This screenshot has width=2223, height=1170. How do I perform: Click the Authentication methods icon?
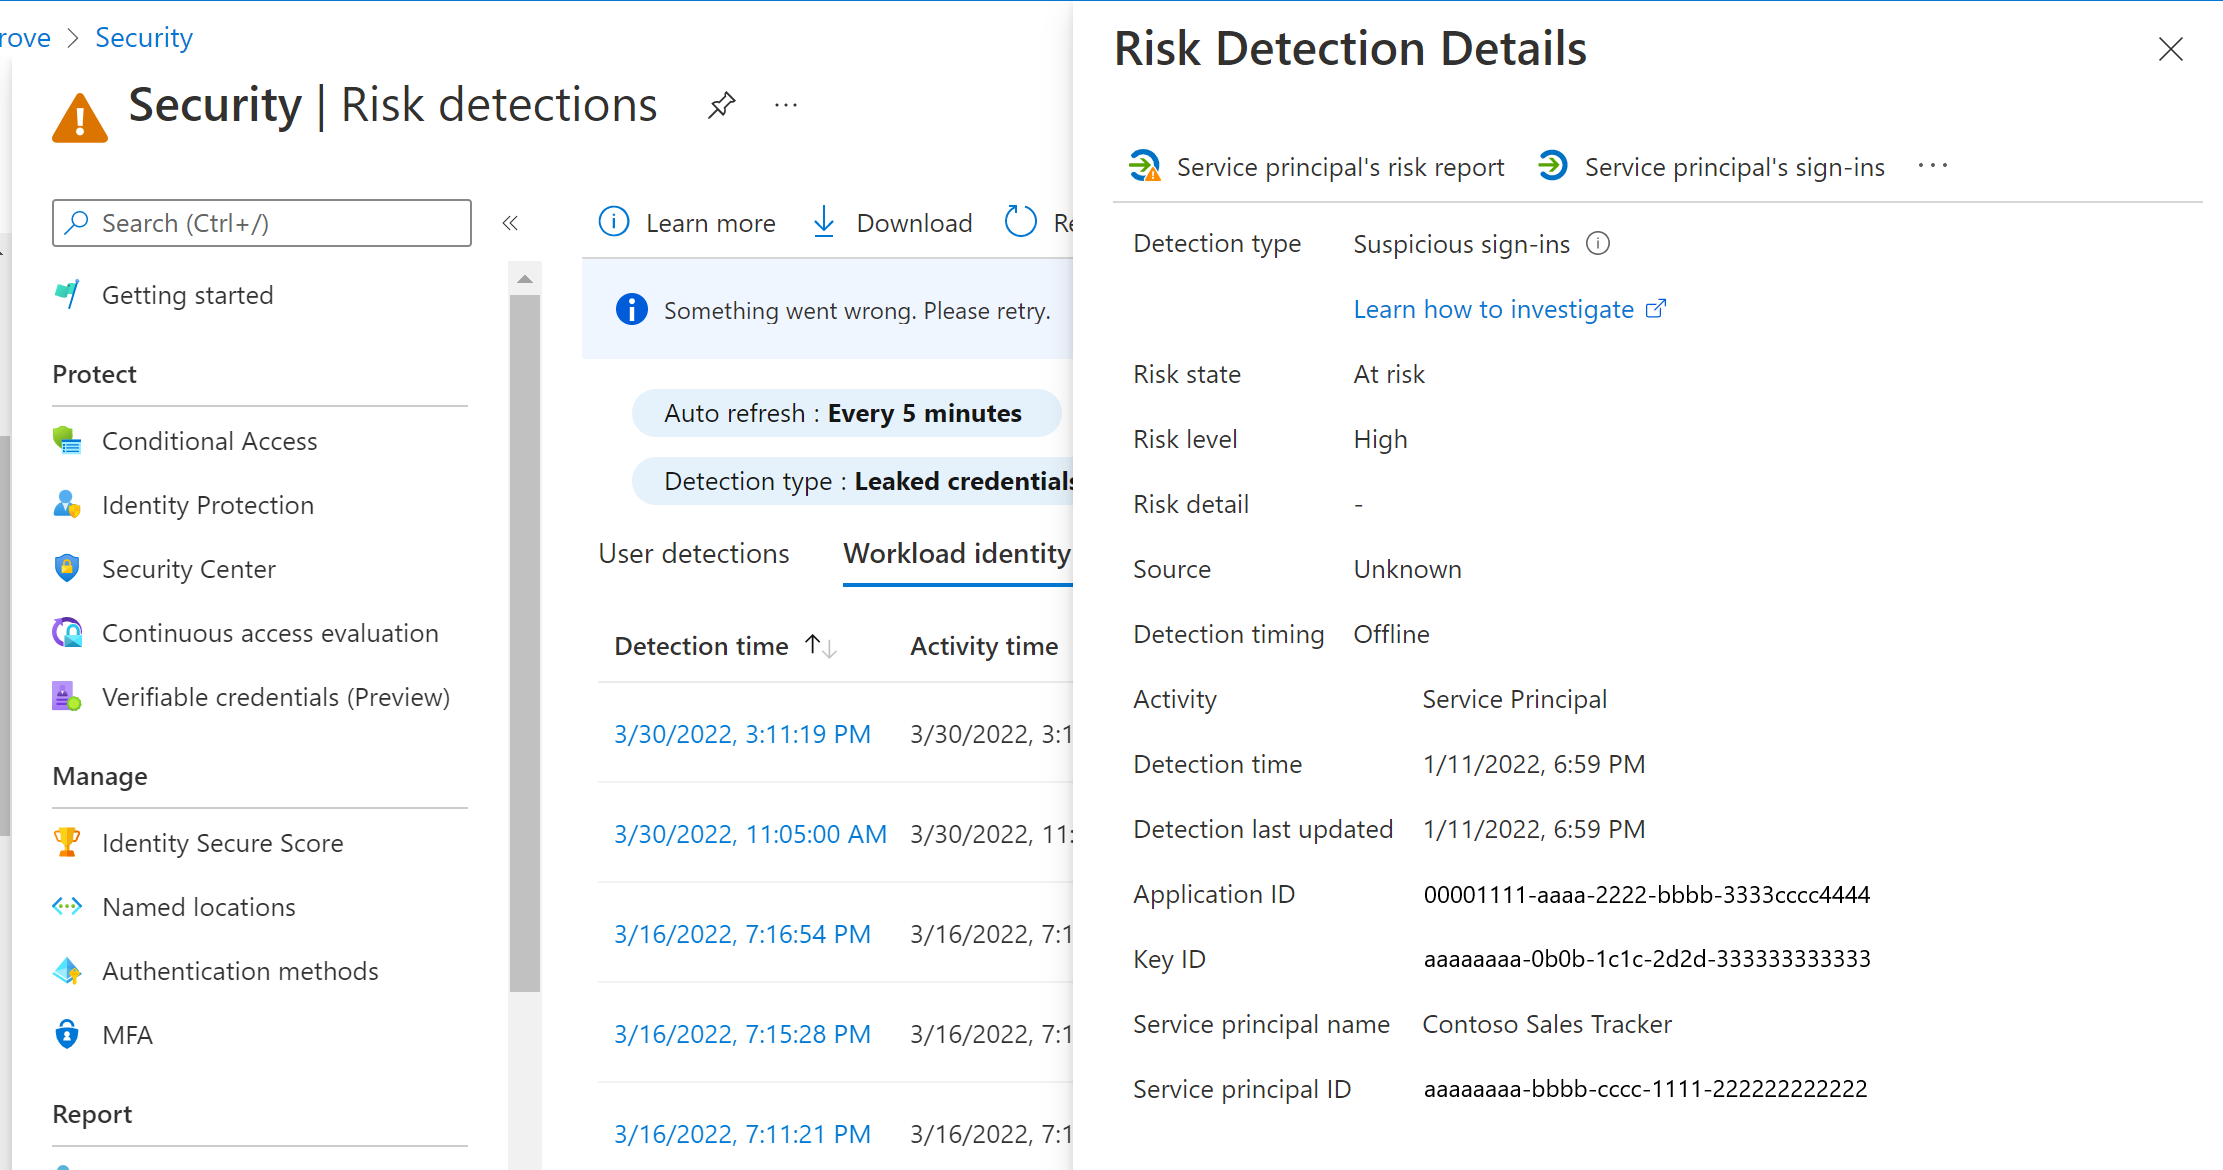coord(68,970)
